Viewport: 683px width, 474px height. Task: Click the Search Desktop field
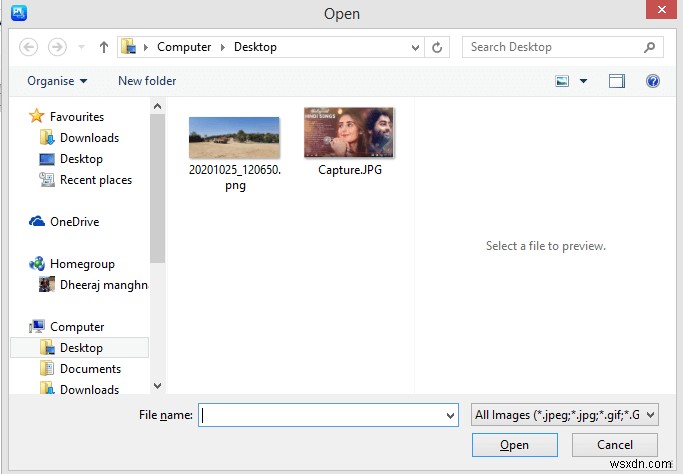pos(562,47)
